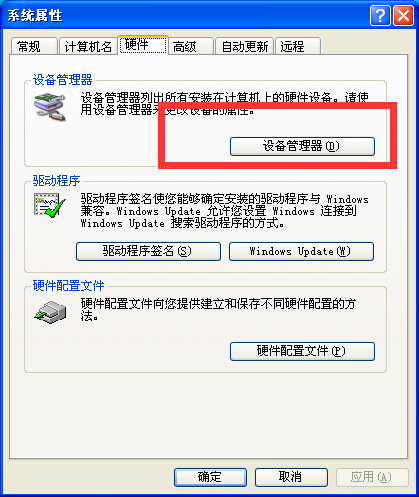
Task: Click the greyed-out 应用(A) button
Action: [372, 477]
